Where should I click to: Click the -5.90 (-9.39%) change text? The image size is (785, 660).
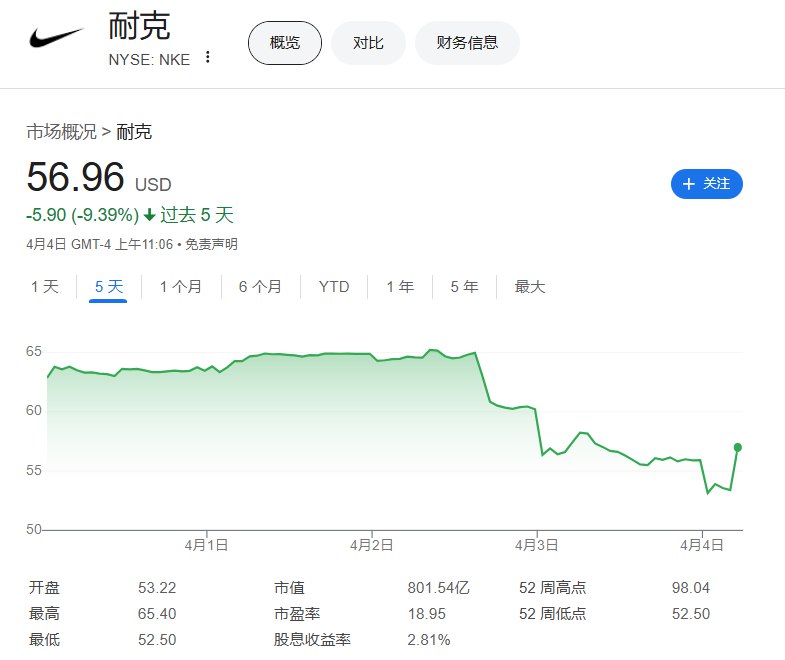[83, 215]
